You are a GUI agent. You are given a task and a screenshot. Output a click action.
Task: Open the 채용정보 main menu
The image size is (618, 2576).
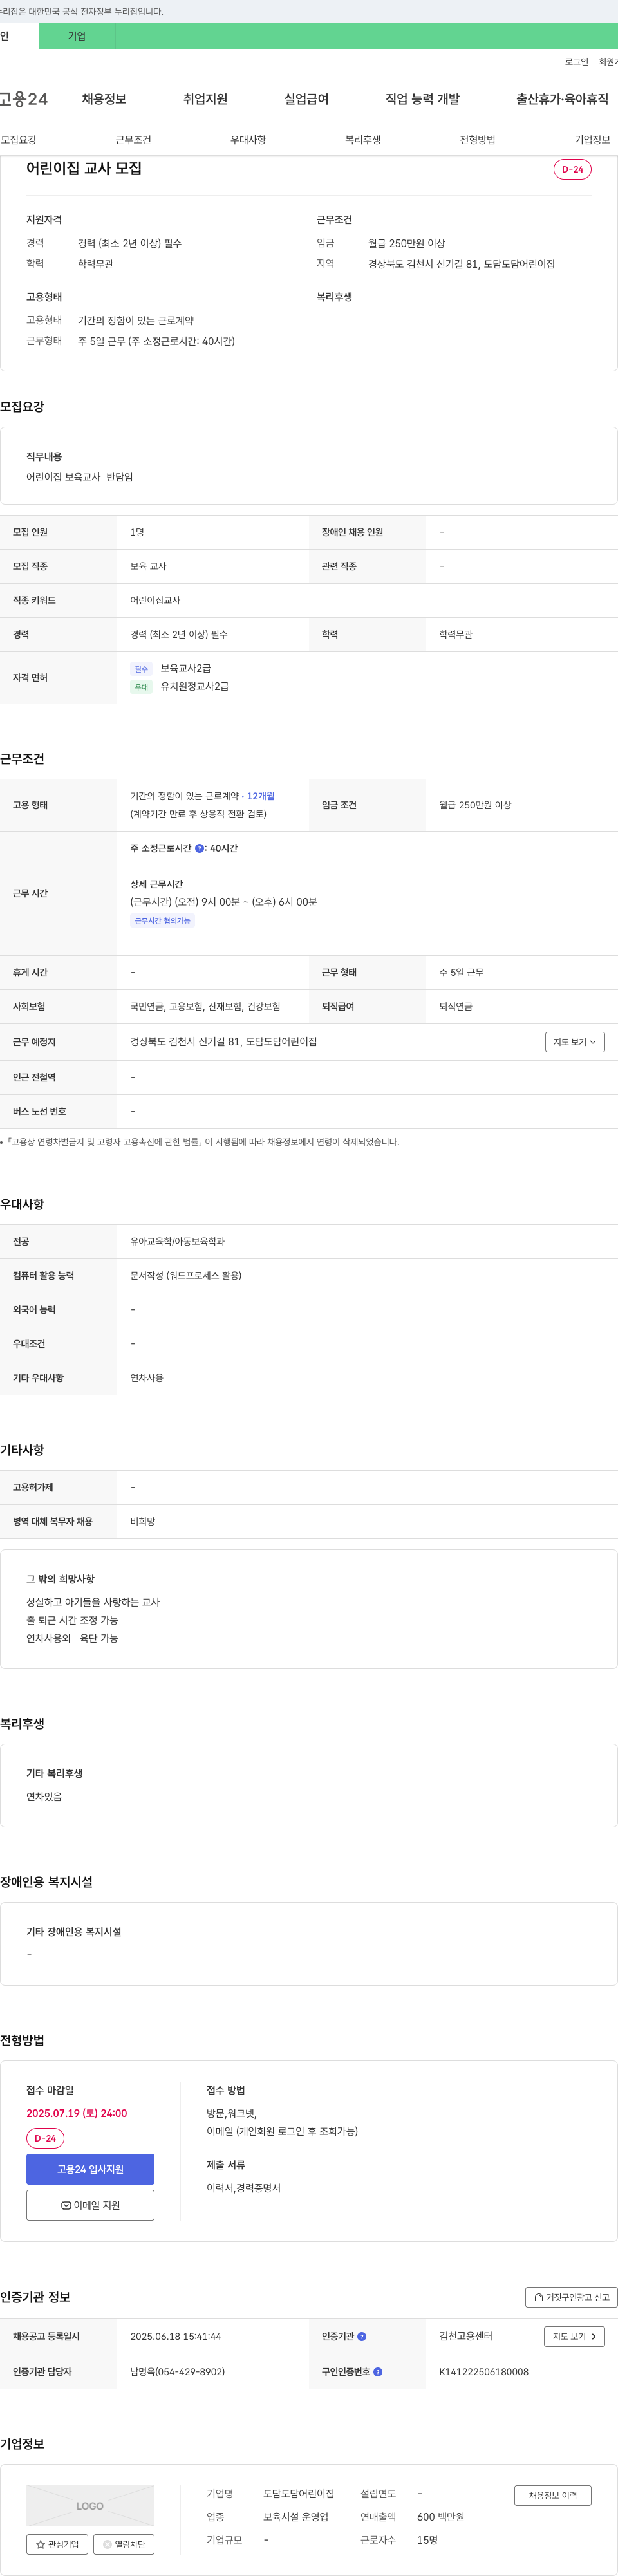coord(104,99)
